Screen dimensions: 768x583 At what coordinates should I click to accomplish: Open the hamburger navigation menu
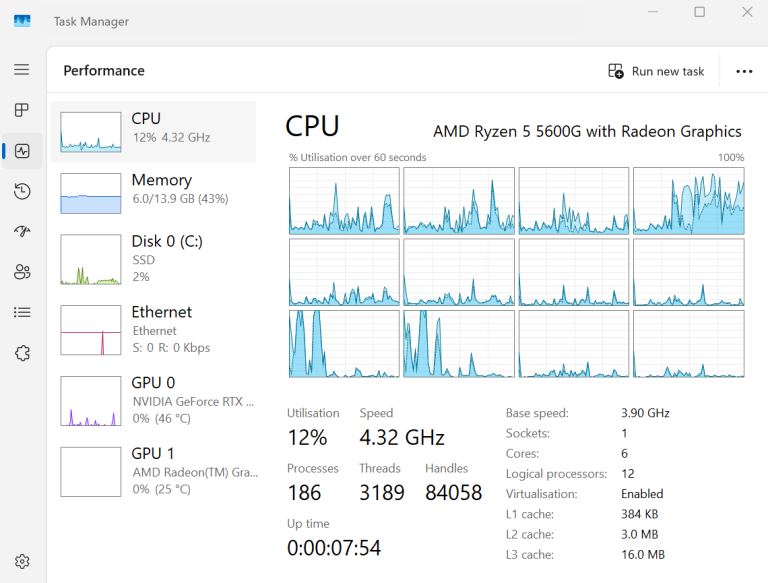pos(22,70)
